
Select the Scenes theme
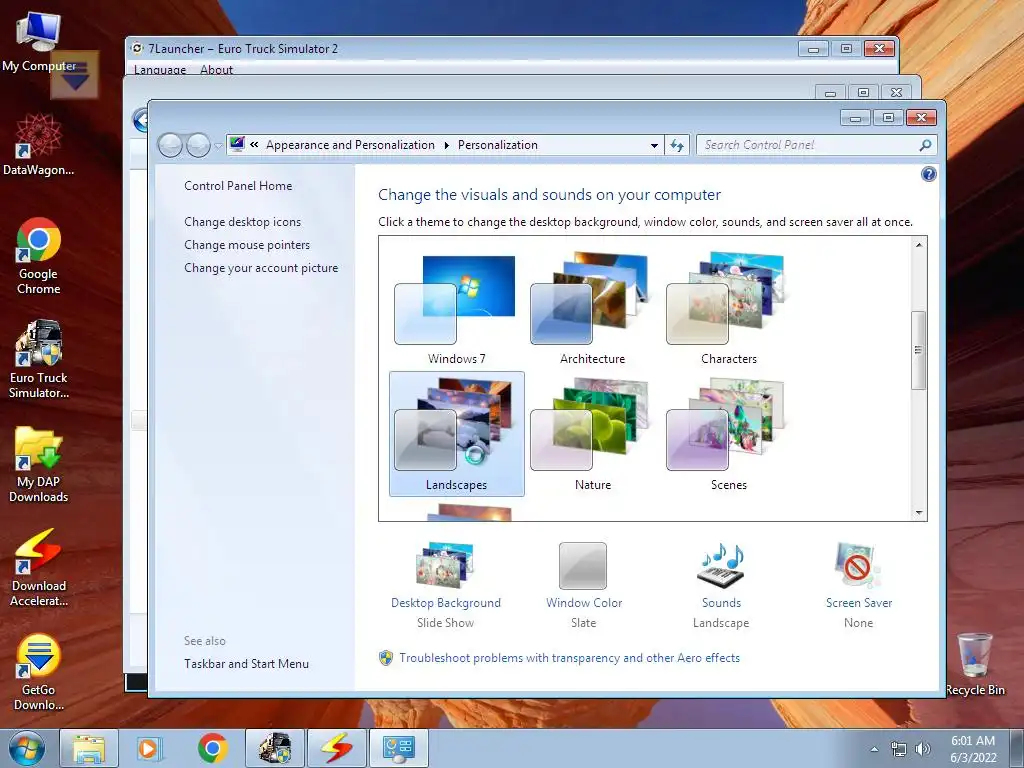pos(728,434)
